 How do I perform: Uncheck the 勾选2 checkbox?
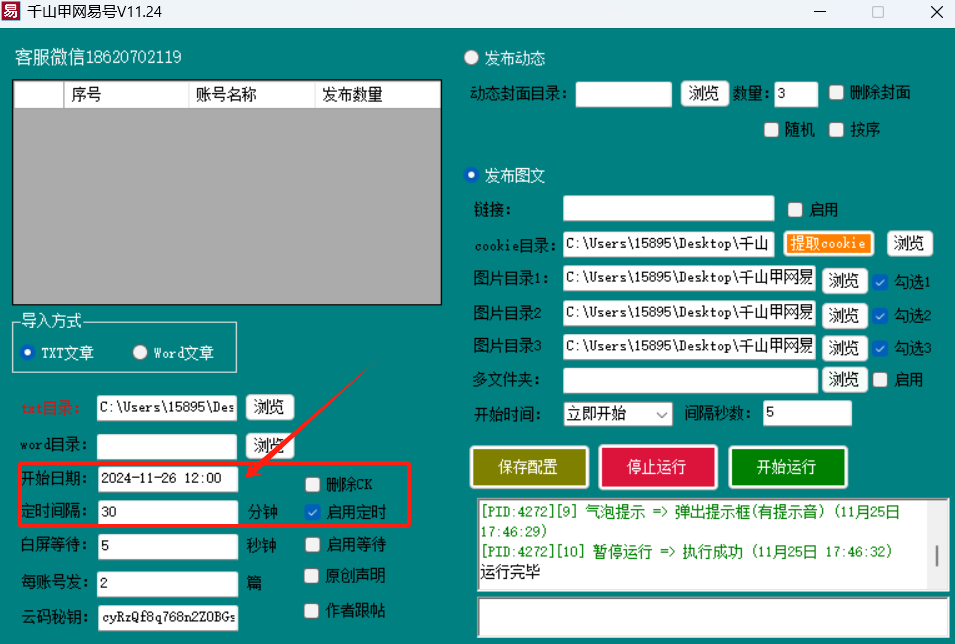(x=880, y=316)
